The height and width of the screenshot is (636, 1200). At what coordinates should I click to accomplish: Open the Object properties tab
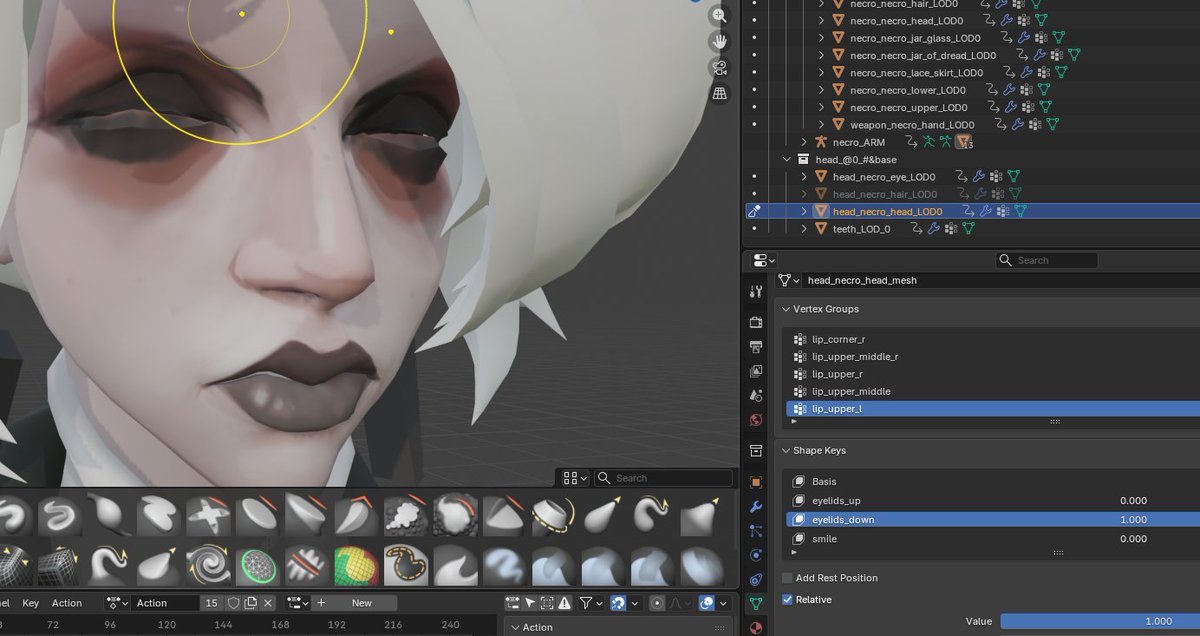(756, 481)
